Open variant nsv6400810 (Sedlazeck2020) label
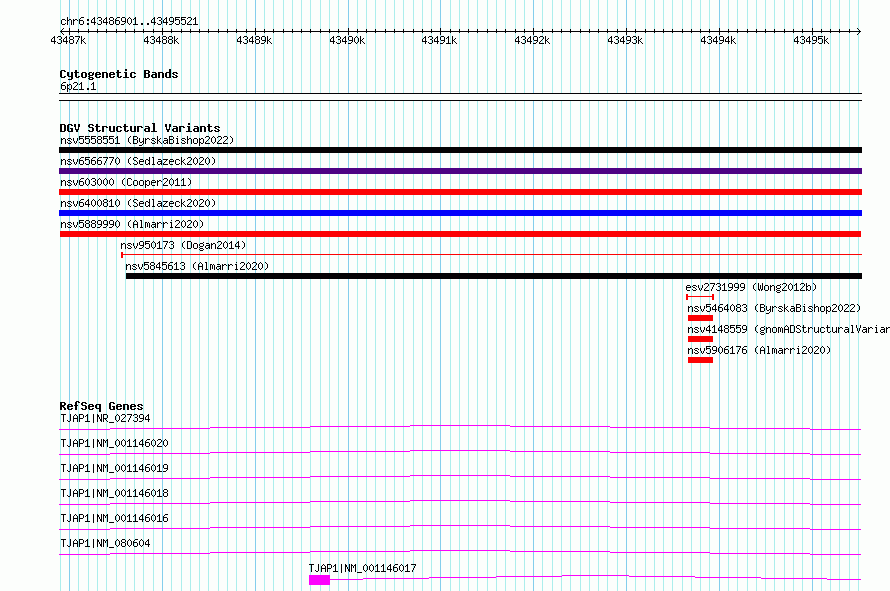Screen dimensions: 890x591 pyautogui.click(x=138, y=203)
